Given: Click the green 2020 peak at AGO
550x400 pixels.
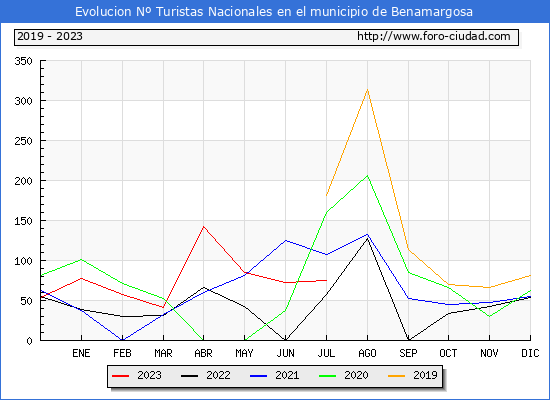Looking at the screenshot, I should [x=367, y=175].
